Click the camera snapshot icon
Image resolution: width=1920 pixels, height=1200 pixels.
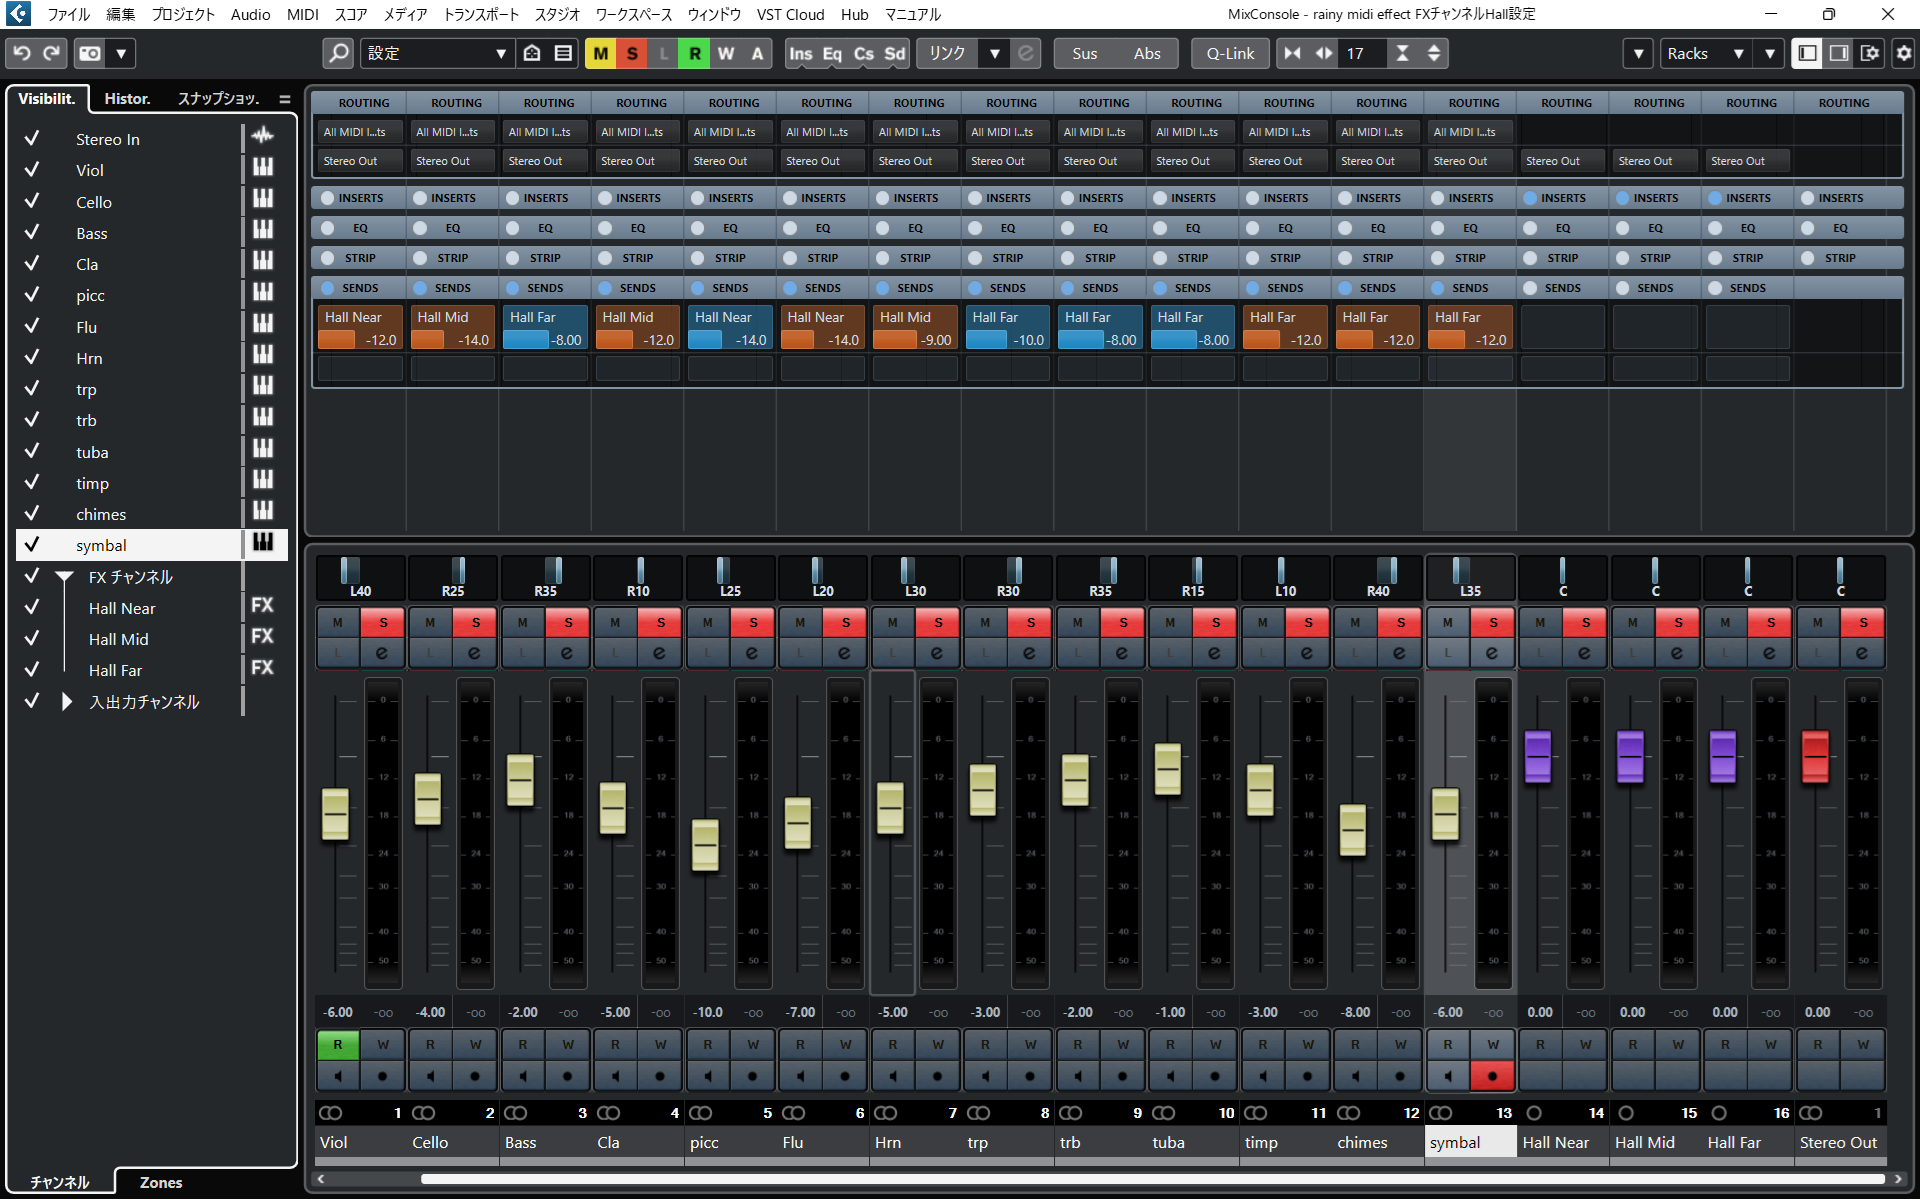90,53
